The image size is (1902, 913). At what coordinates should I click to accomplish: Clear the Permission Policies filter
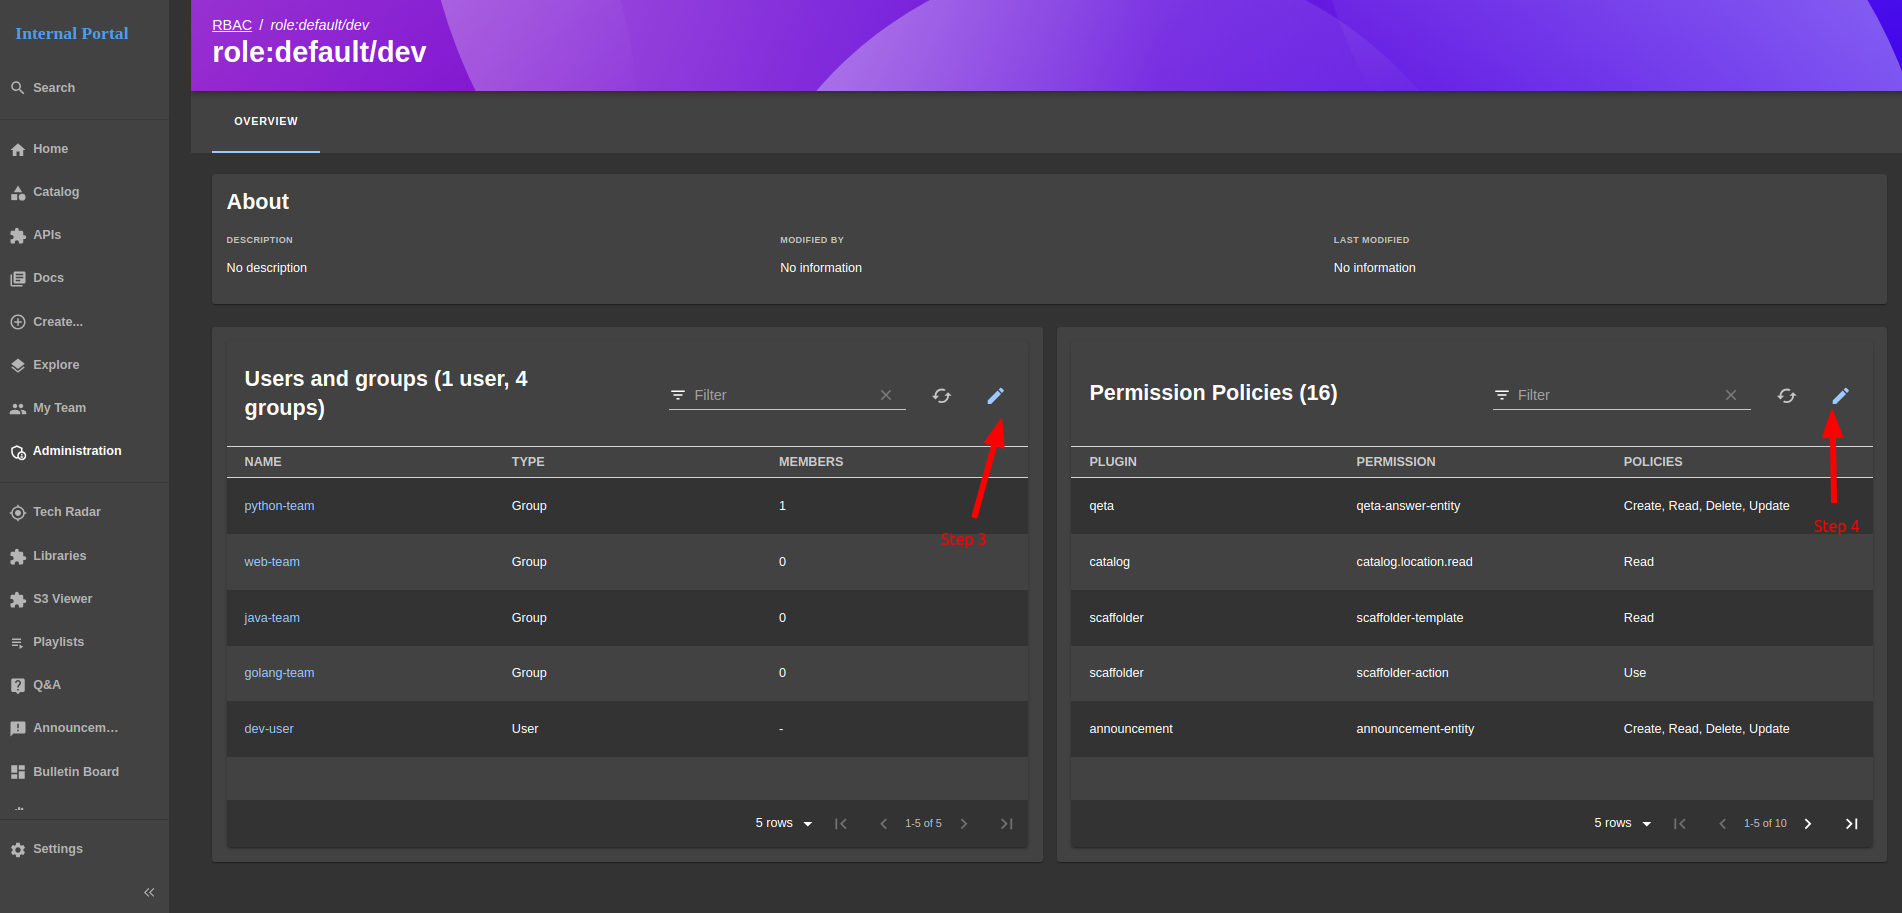(1730, 395)
